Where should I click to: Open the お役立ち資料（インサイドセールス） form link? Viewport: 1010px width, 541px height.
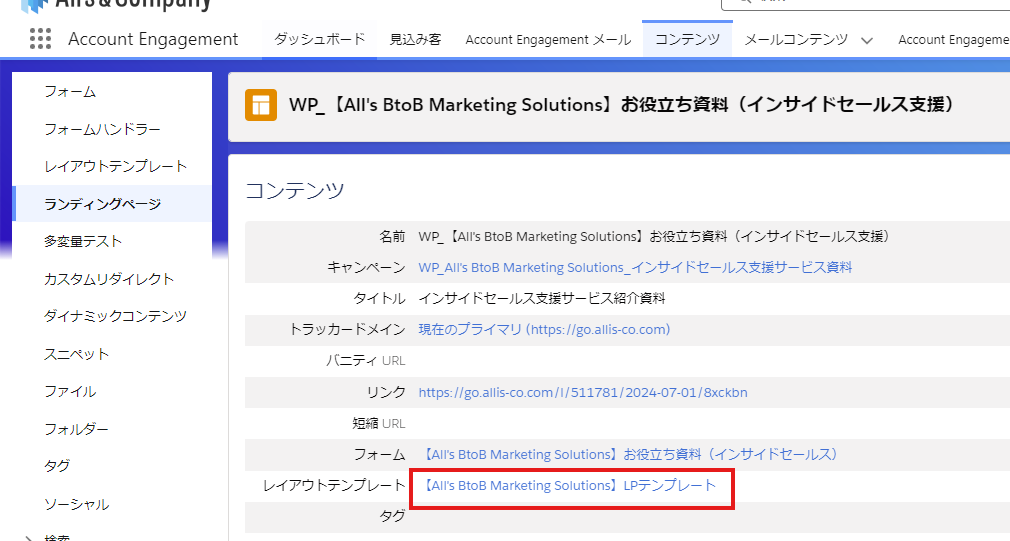[630, 454]
